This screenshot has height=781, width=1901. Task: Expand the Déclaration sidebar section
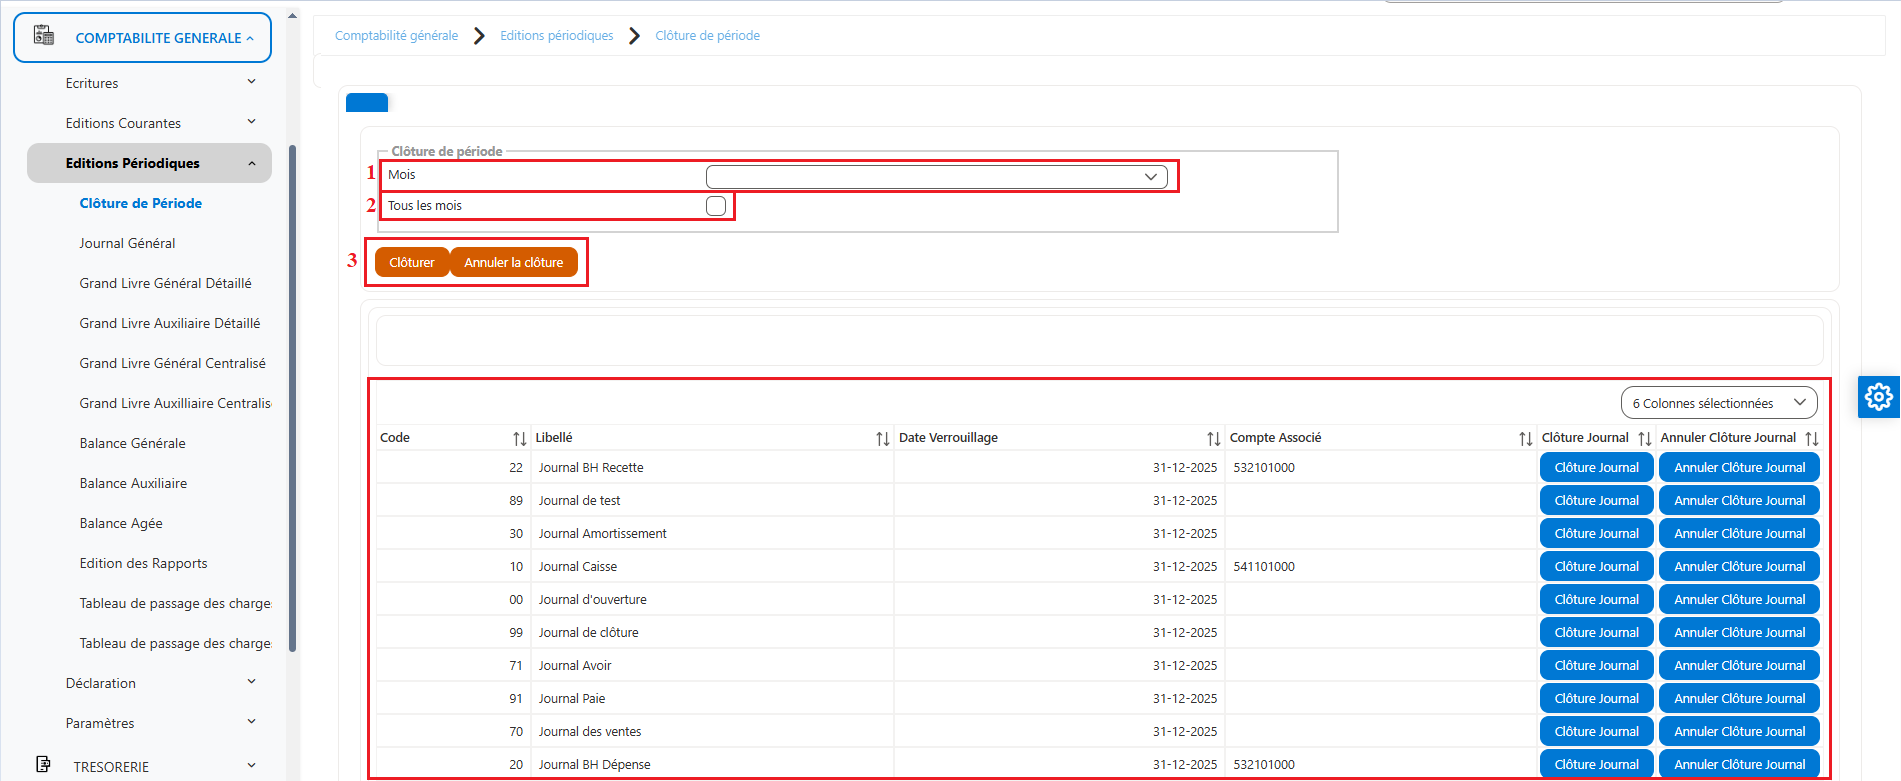tap(160, 683)
